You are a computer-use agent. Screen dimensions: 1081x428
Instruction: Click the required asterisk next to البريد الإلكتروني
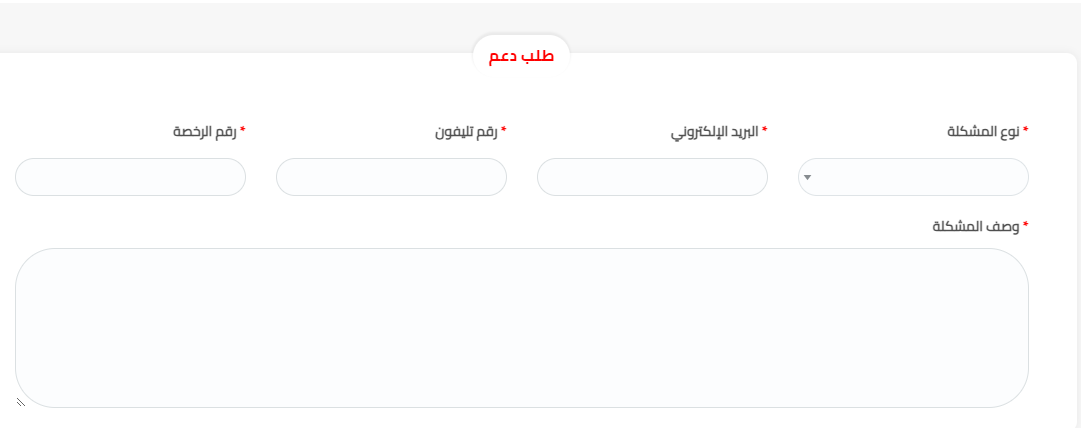pos(765,130)
